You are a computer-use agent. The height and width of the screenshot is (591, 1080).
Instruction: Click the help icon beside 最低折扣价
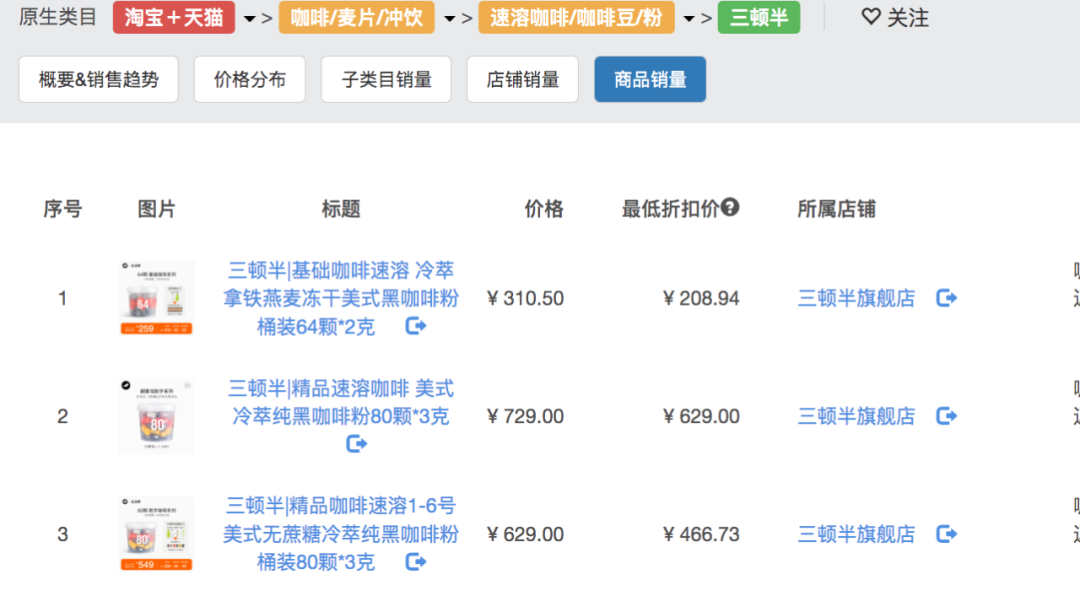730,207
